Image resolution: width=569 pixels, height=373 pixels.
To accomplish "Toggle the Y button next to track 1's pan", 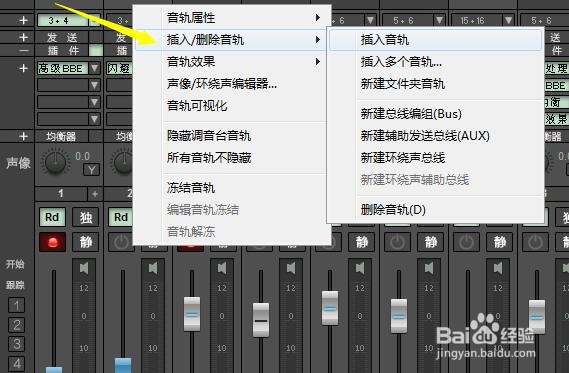I will pos(91,170).
